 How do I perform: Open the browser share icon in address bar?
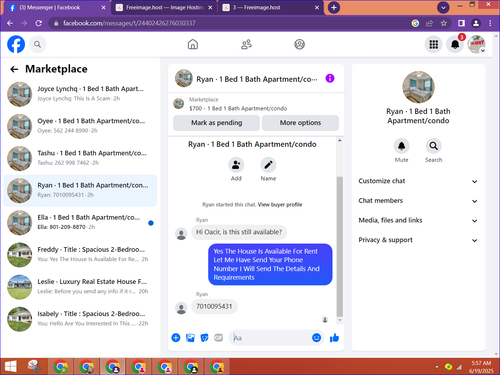[x=429, y=23]
